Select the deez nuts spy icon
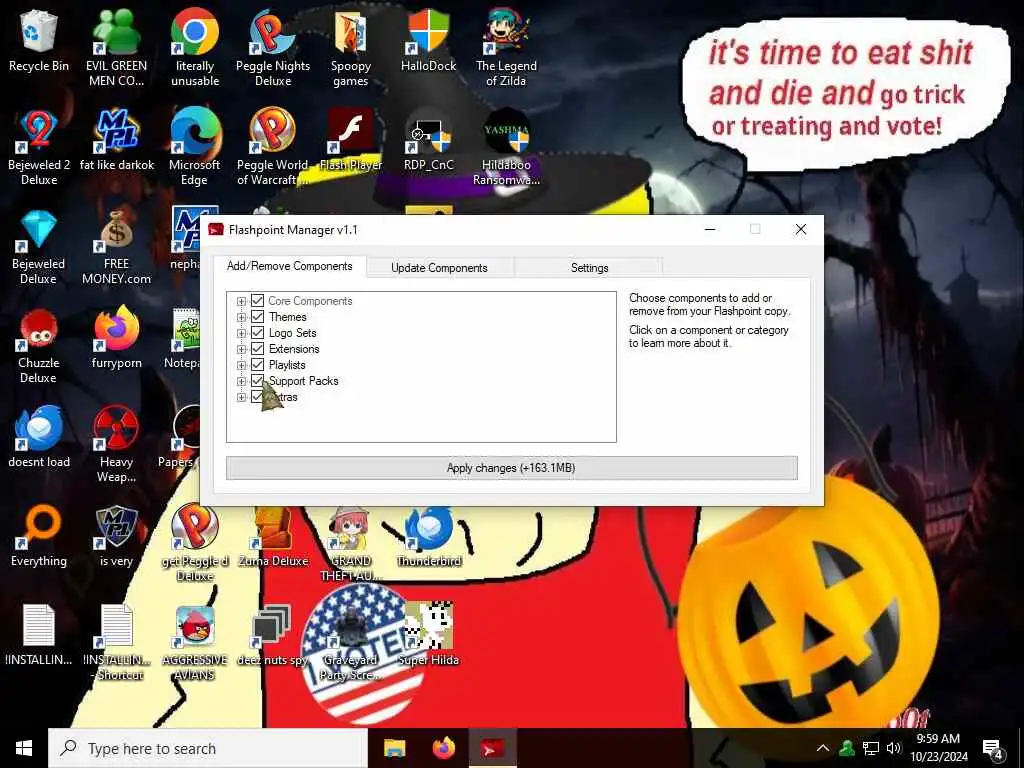 (x=273, y=635)
